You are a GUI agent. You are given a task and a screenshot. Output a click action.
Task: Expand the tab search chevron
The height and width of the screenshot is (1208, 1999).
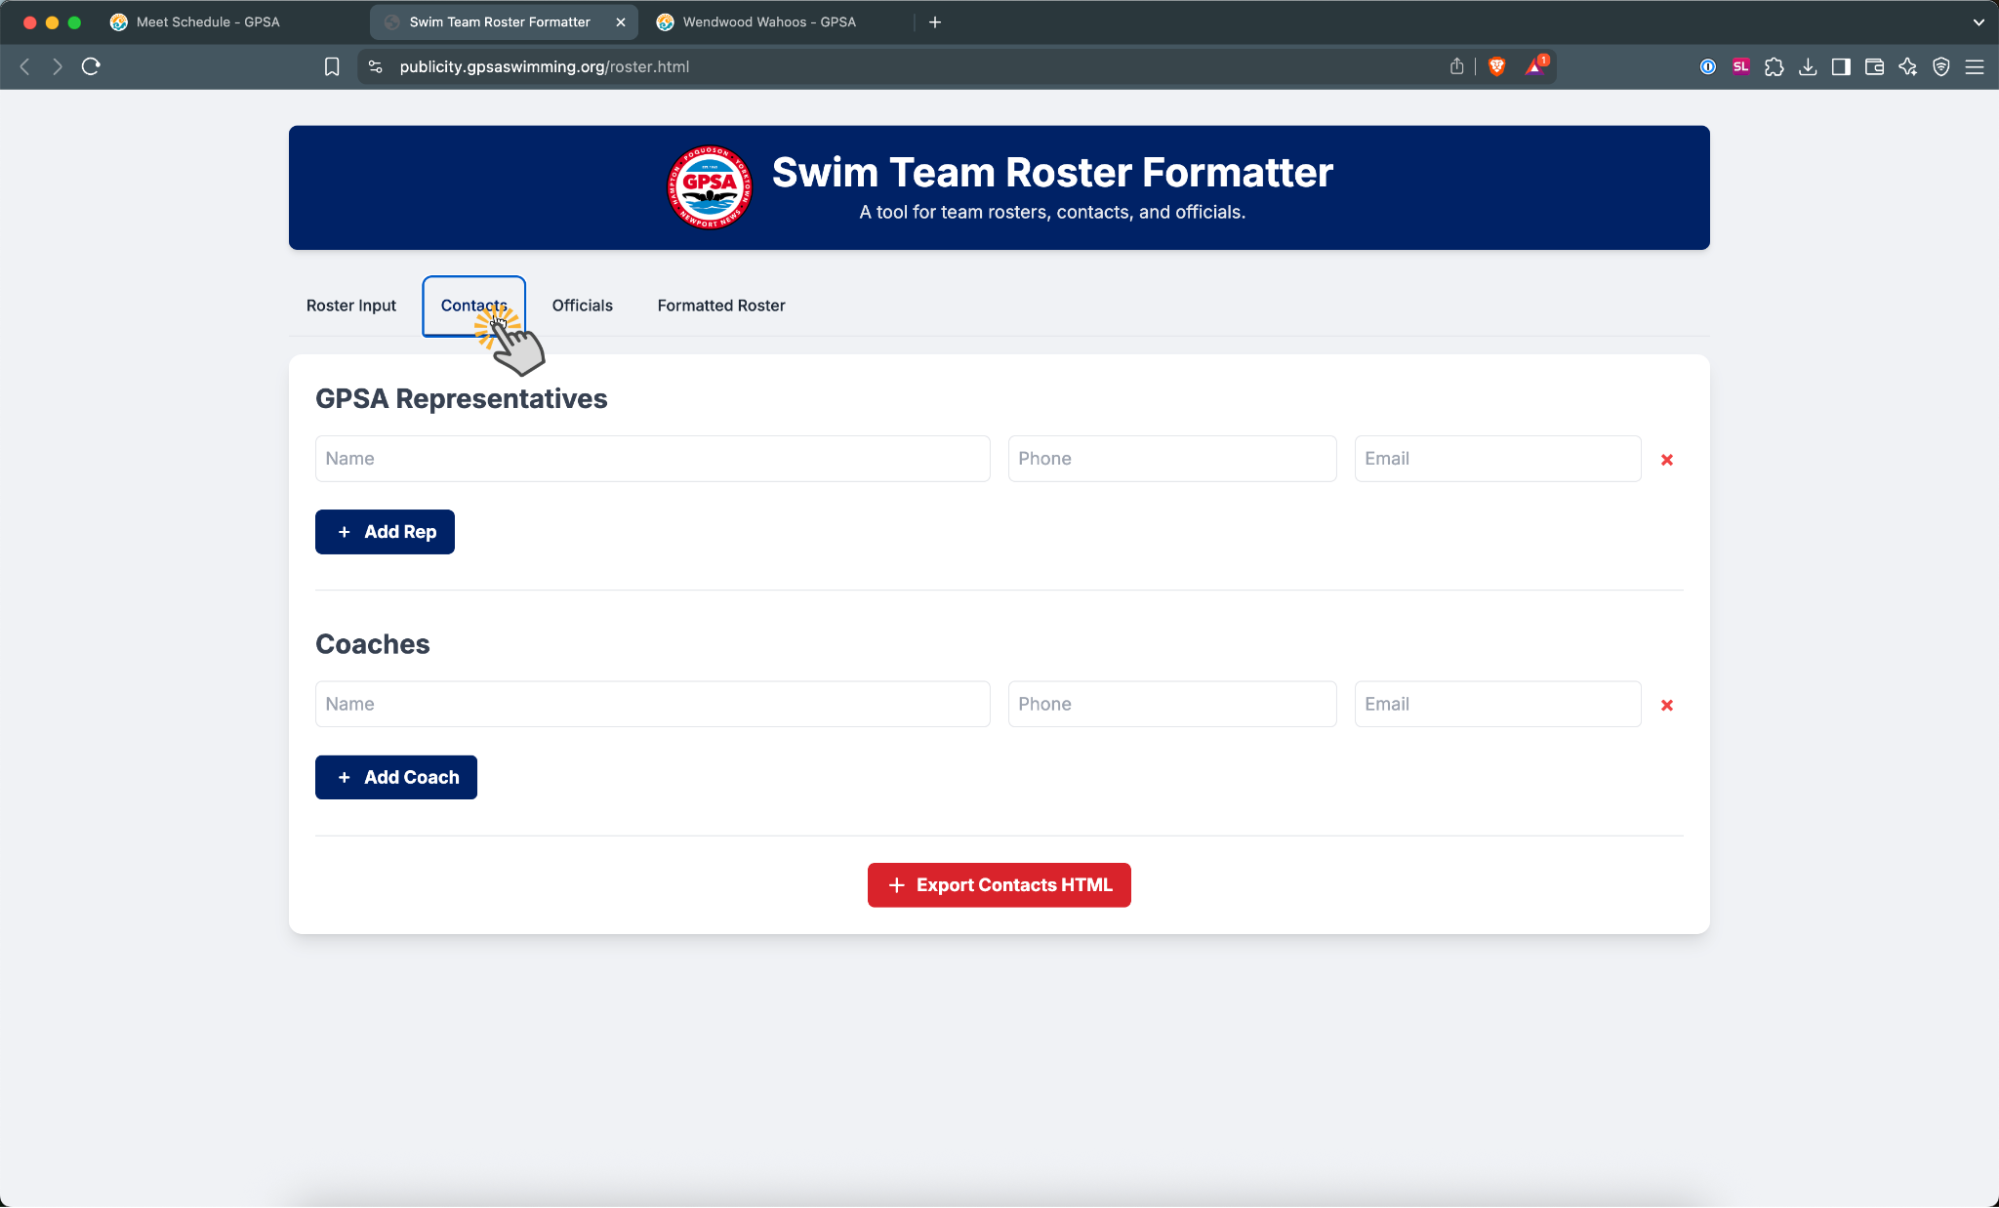coord(1977,22)
